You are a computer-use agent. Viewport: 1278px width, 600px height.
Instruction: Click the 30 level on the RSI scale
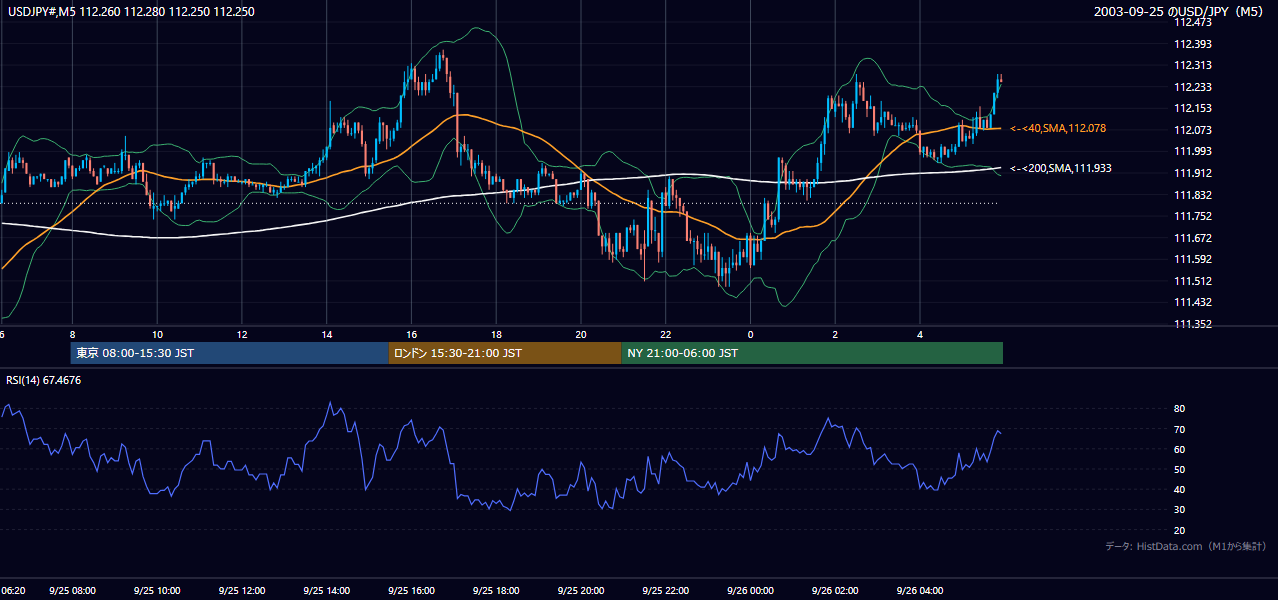(x=1179, y=510)
